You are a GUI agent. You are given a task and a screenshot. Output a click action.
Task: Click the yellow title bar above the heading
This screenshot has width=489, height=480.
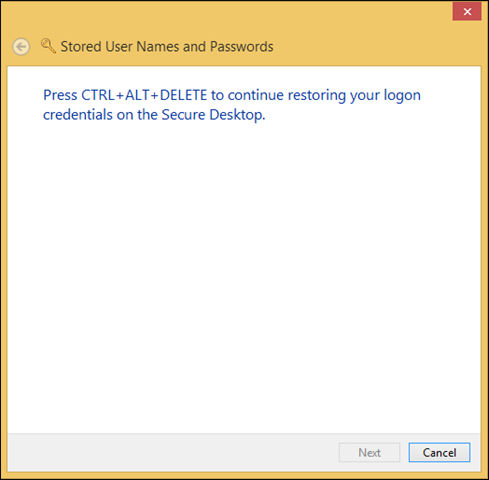[x=227, y=15]
